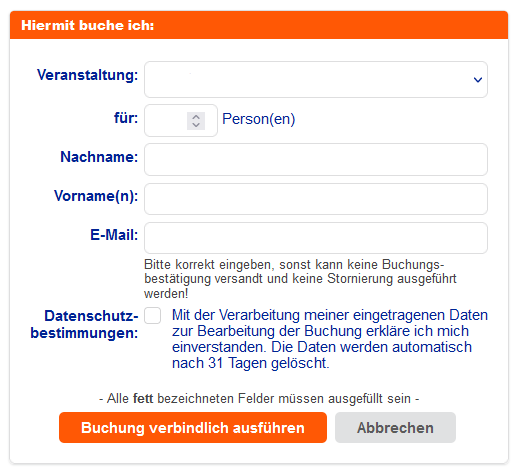The width and height of the screenshot is (526, 476).
Task: Click the 'Hiermit buche ich:' header bar
Action: 259,25
